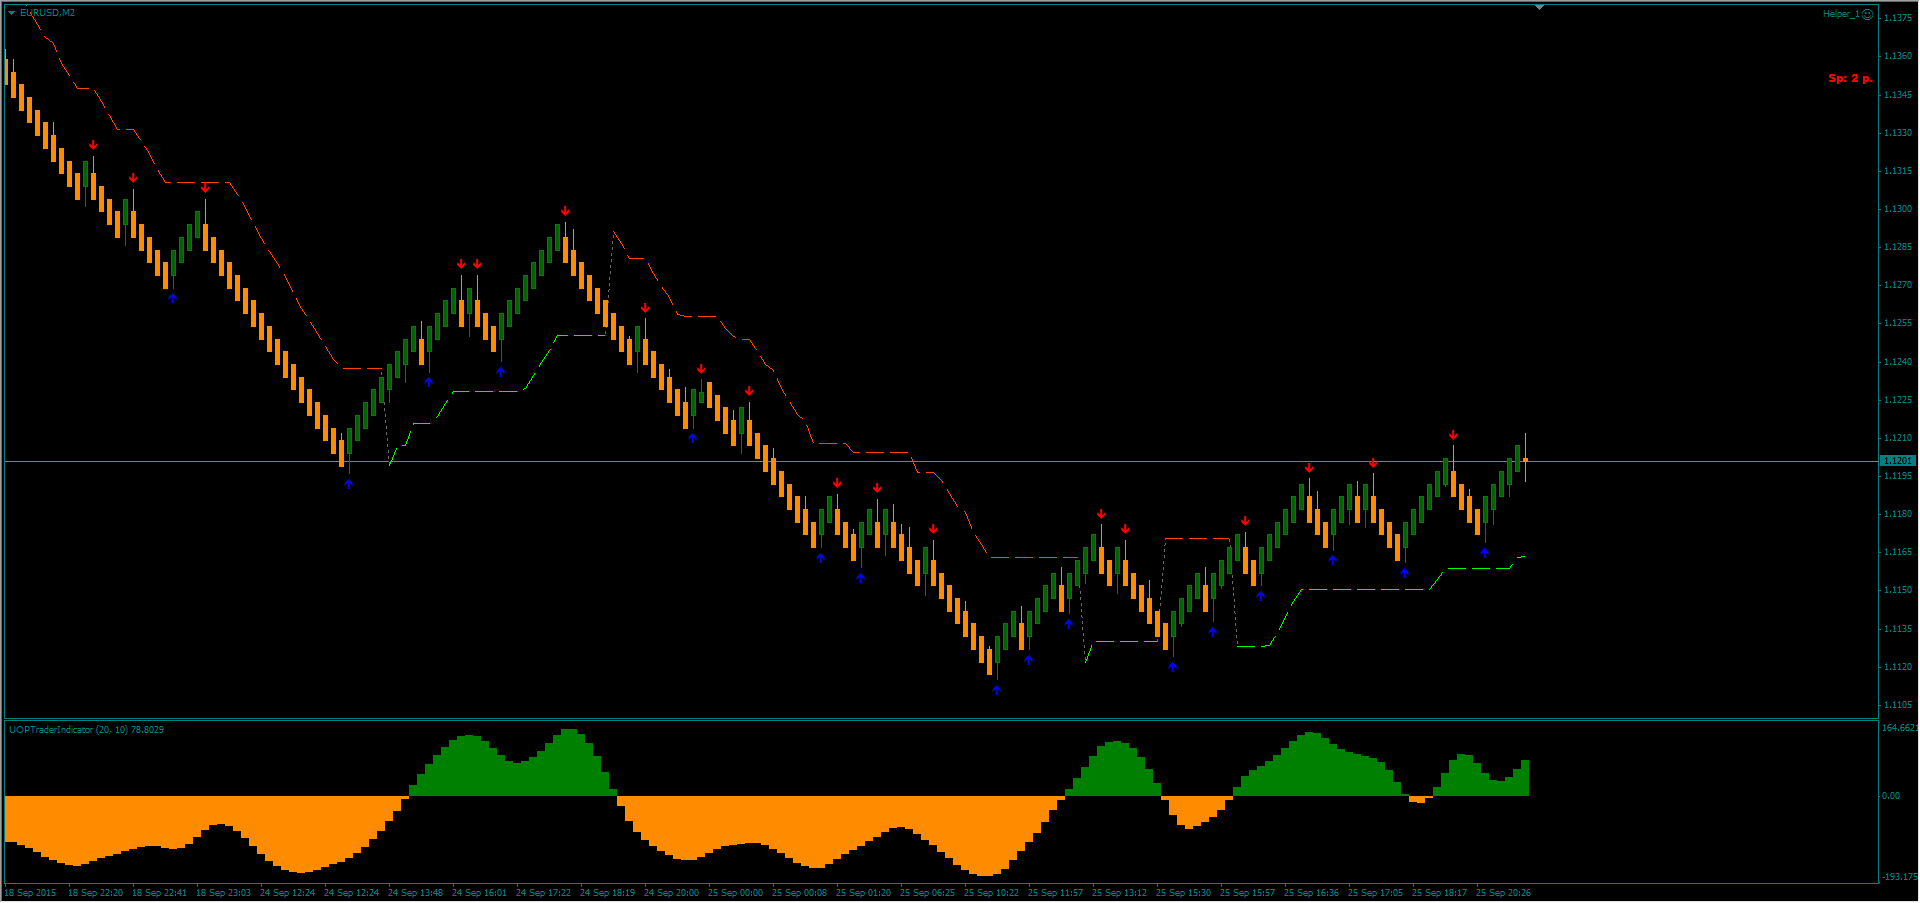Click time axis label 25 Sep 00:00

pos(735,893)
